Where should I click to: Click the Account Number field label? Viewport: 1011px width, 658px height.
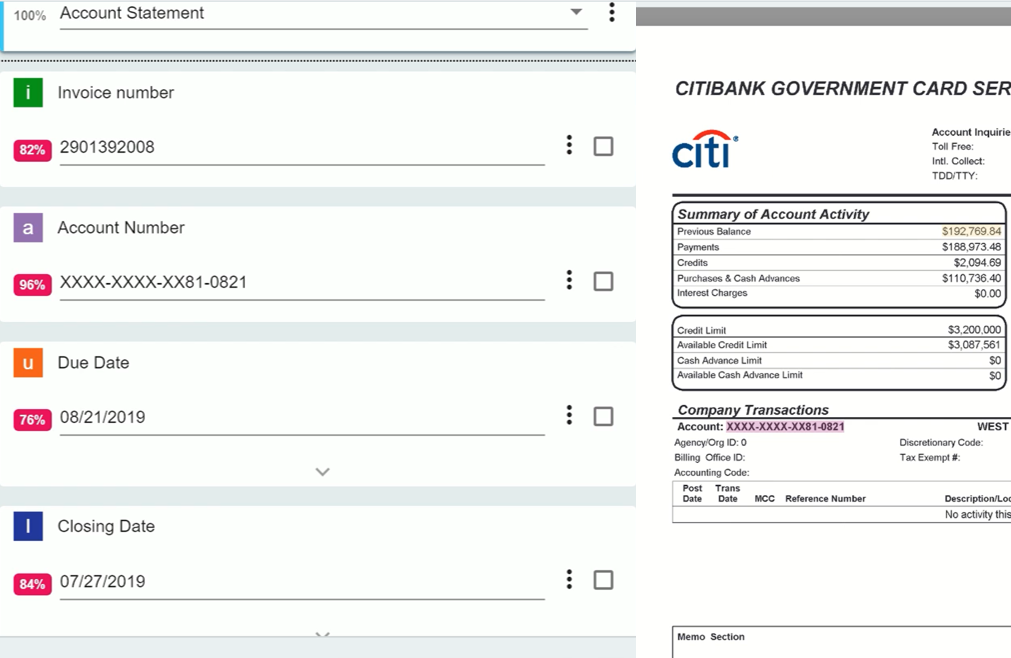tap(121, 227)
